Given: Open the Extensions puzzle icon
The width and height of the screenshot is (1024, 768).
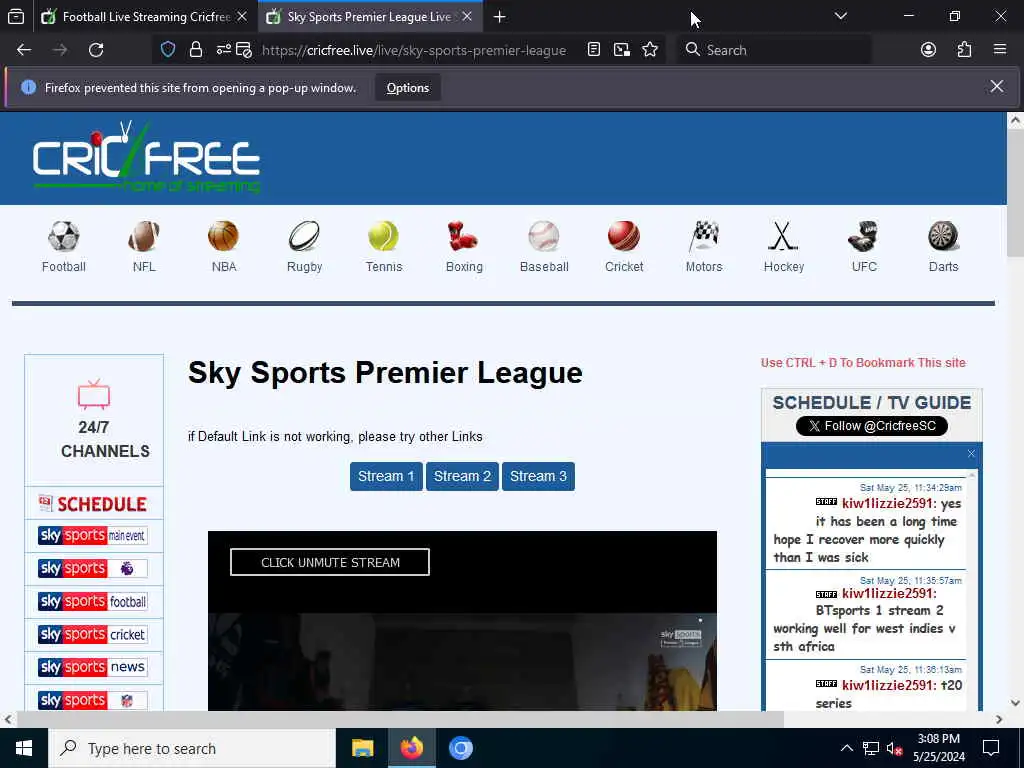Looking at the screenshot, I should pyautogui.click(x=964, y=50).
